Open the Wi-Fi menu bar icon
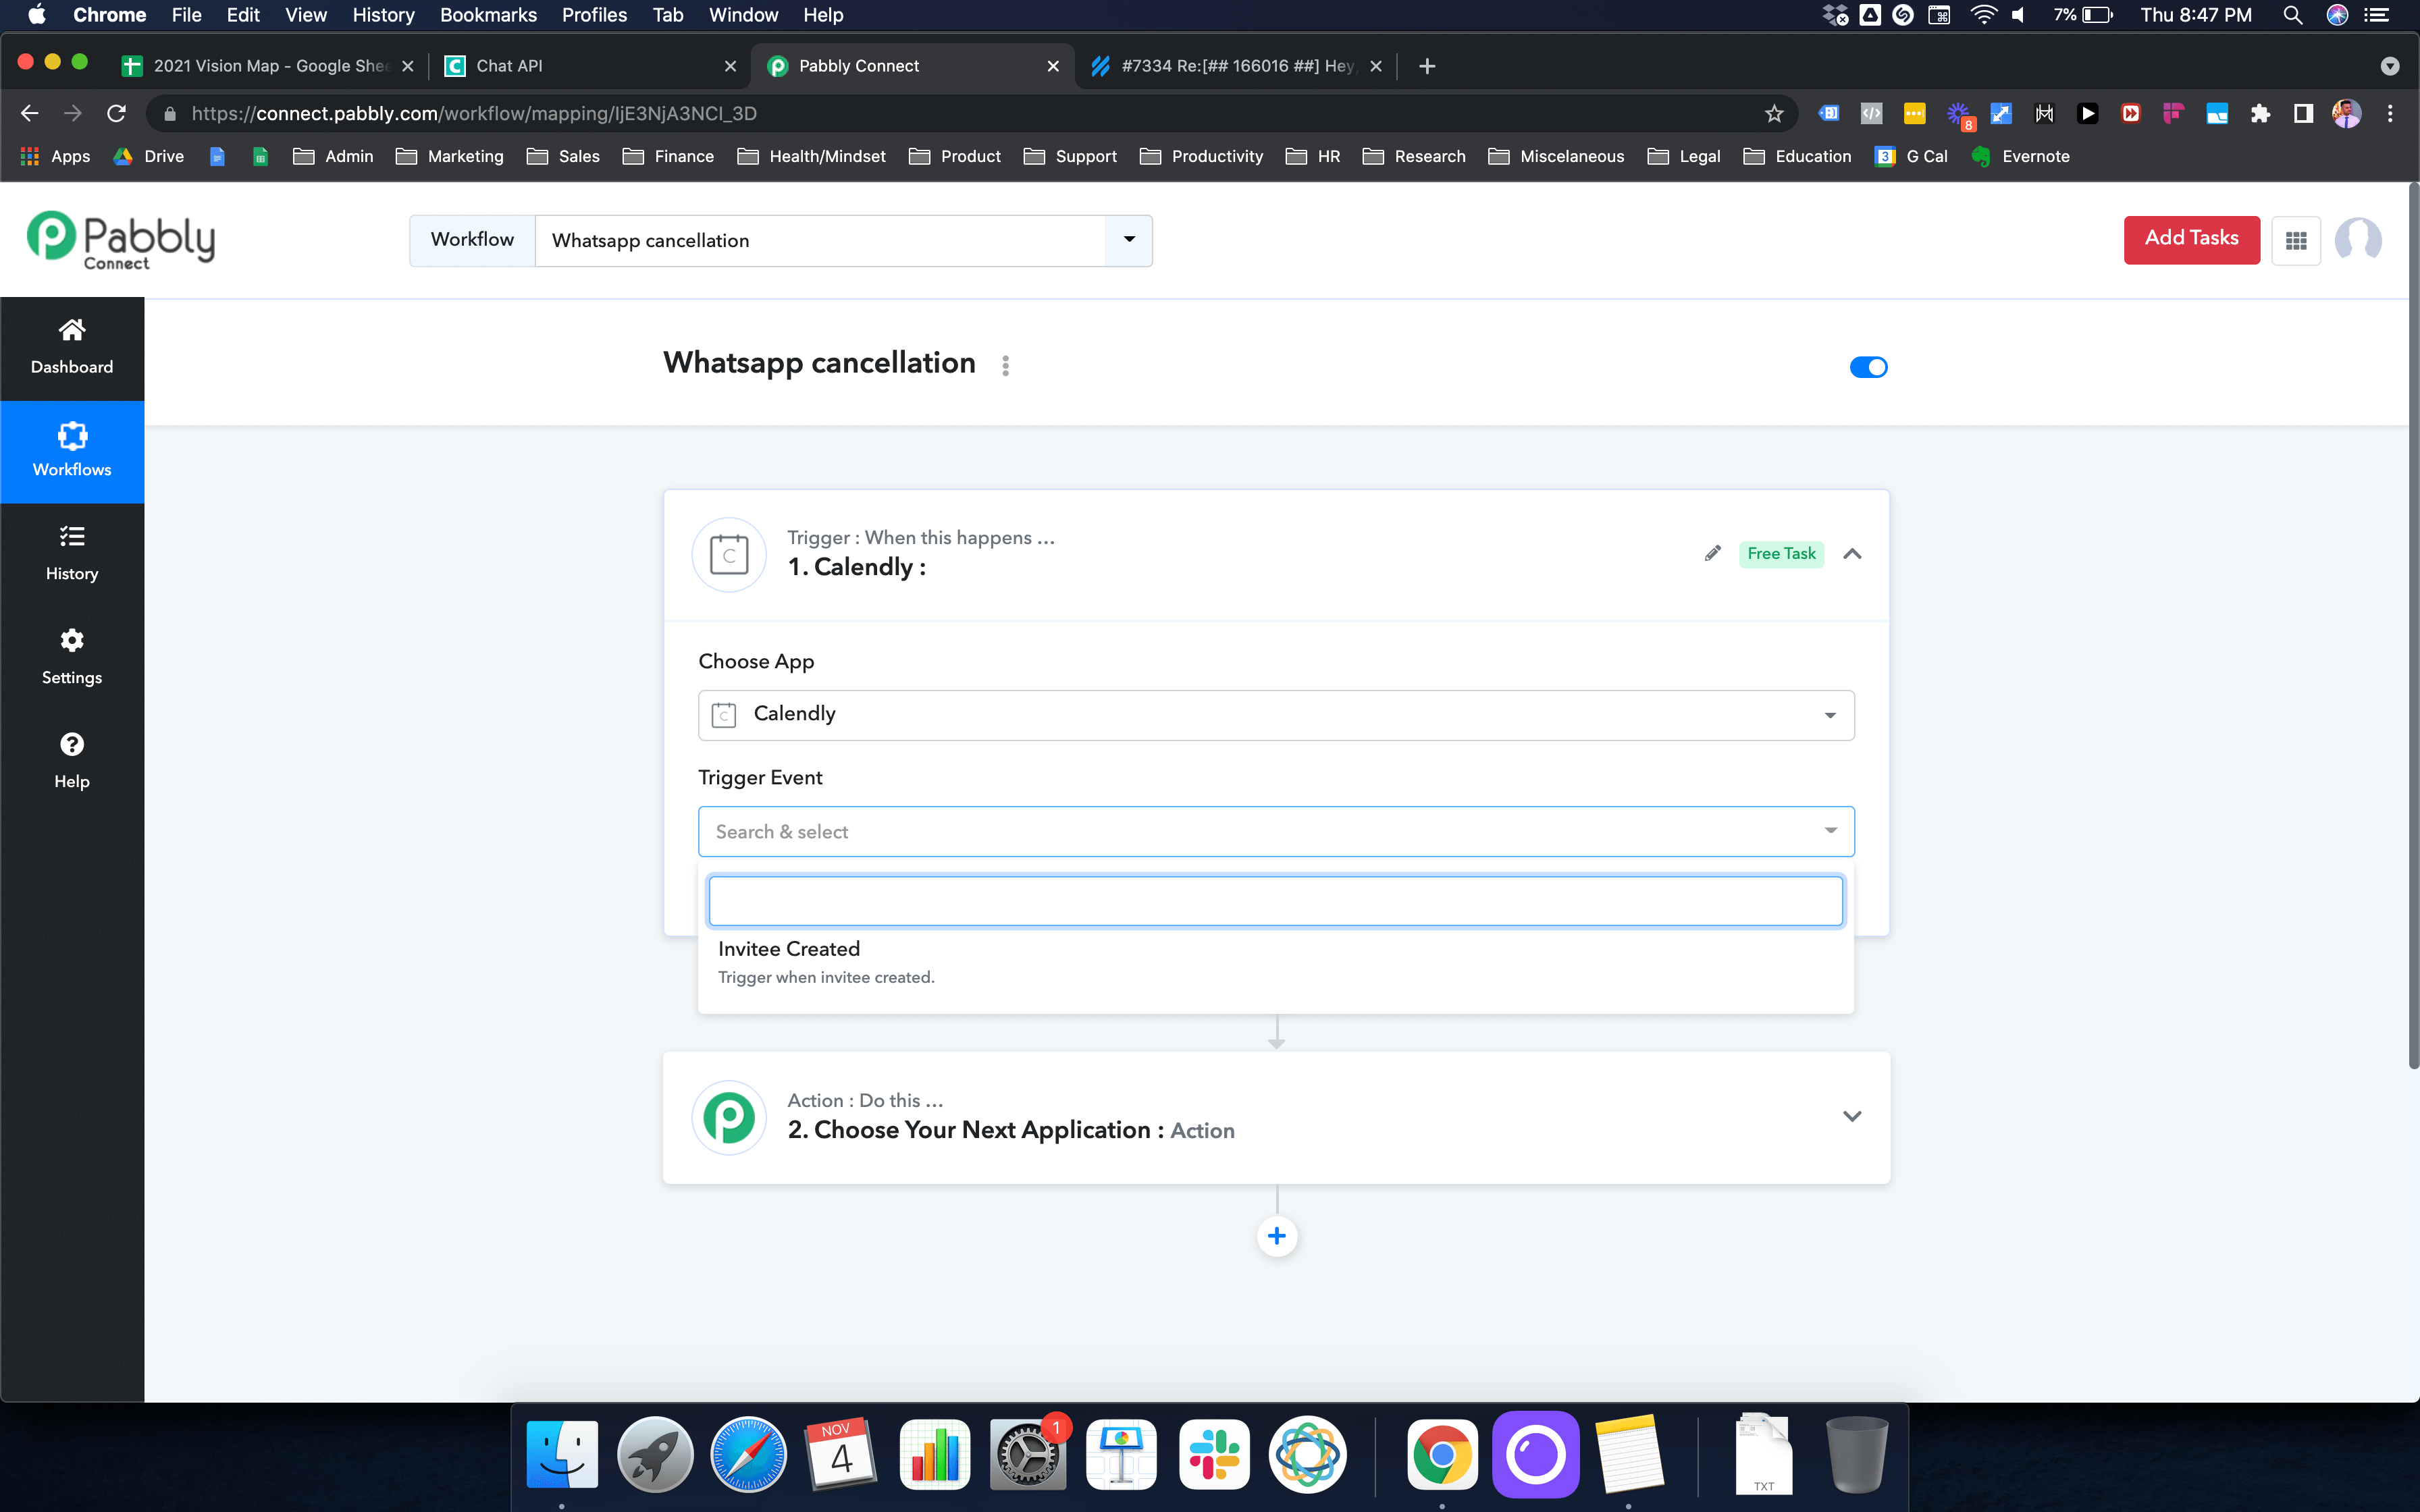This screenshot has width=2420, height=1512. [1983, 15]
